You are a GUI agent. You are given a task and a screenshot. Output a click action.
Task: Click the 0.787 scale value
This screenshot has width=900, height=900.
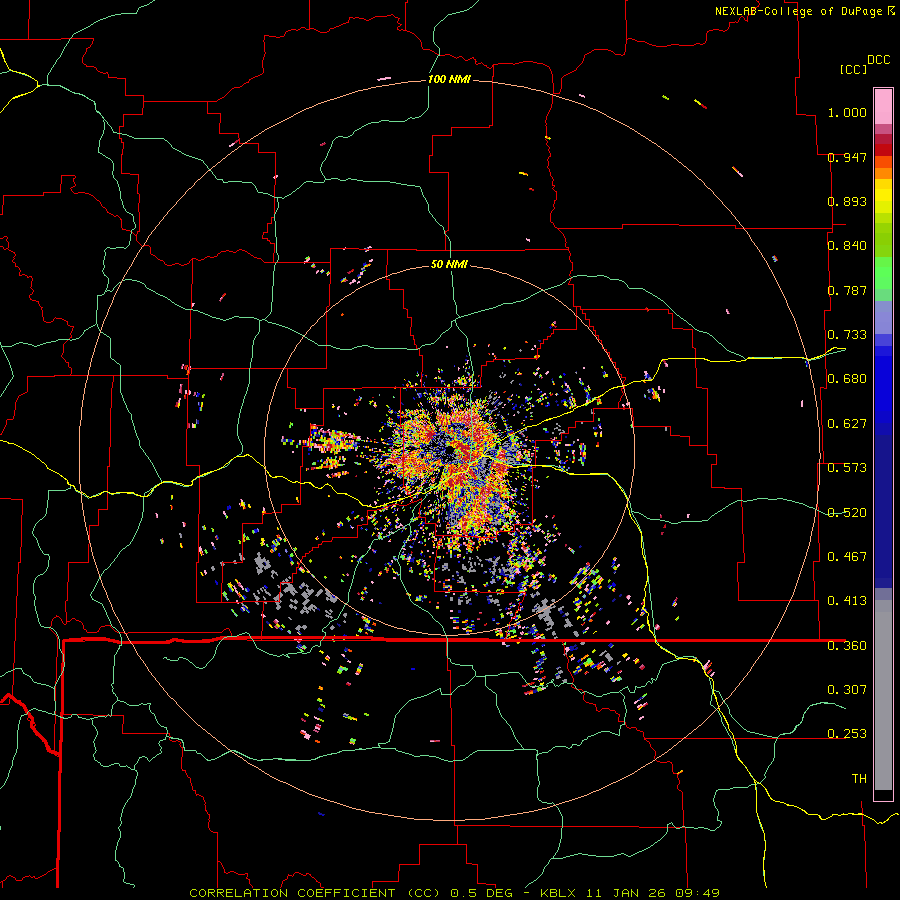click(x=847, y=290)
